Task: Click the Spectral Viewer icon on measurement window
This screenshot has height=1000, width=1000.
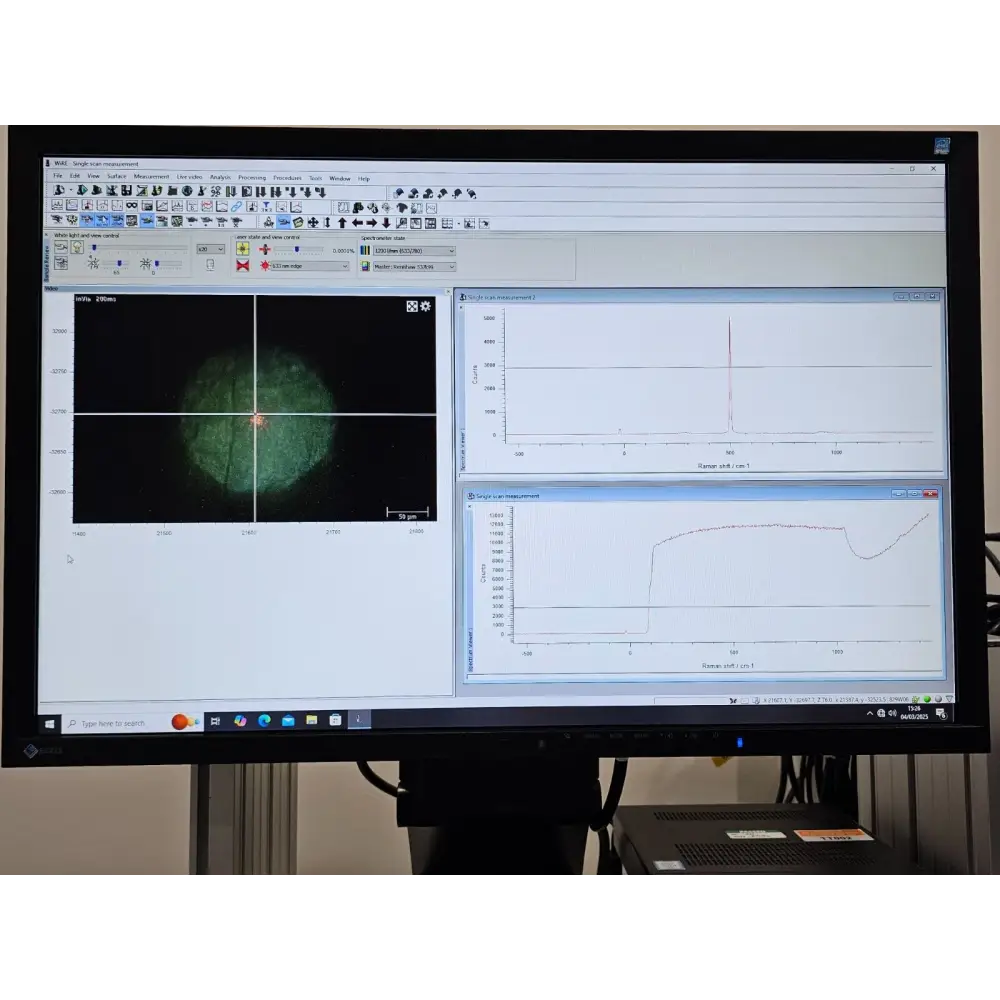Action: click(x=463, y=440)
